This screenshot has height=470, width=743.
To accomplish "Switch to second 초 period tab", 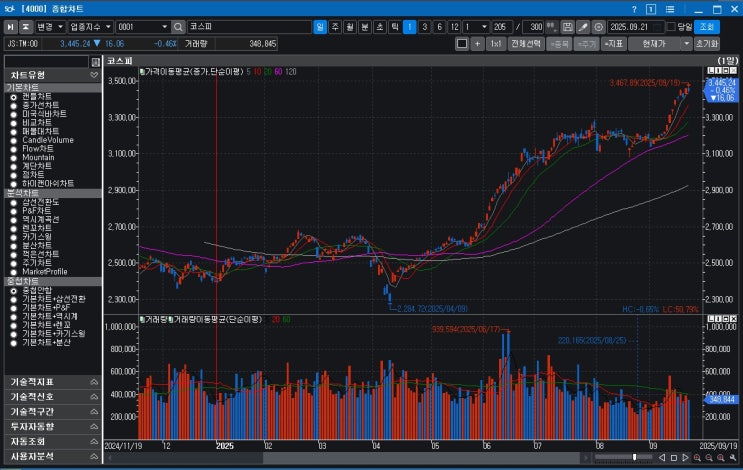I will pyautogui.click(x=380, y=27).
